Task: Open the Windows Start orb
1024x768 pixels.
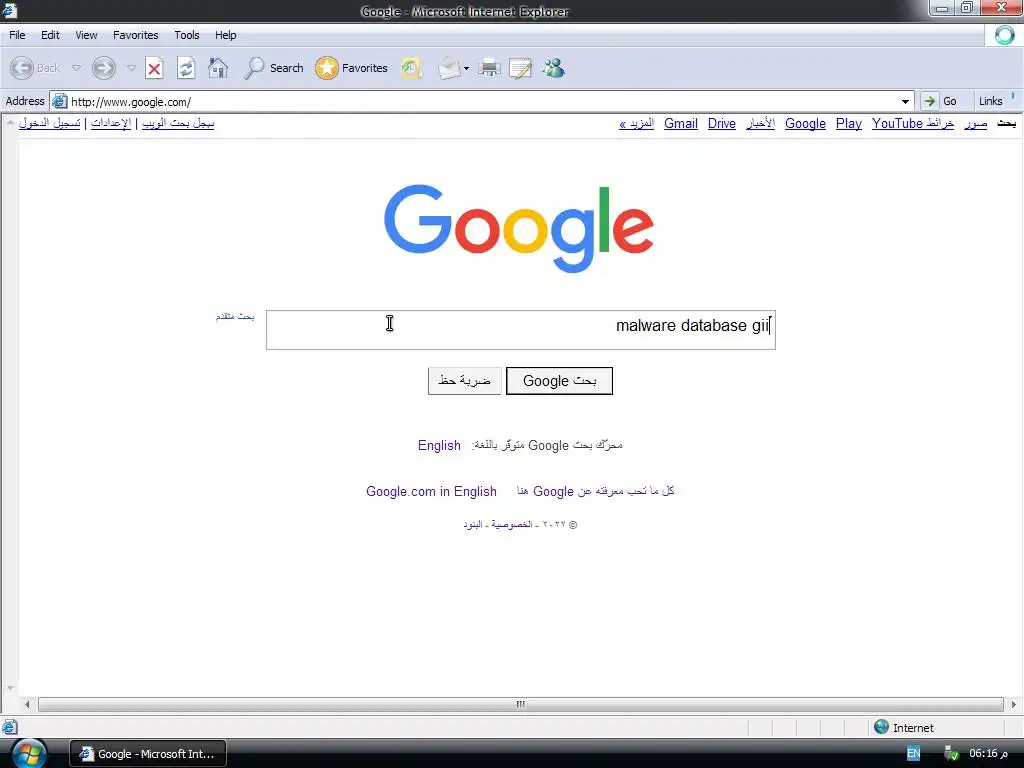Action: tap(27, 753)
